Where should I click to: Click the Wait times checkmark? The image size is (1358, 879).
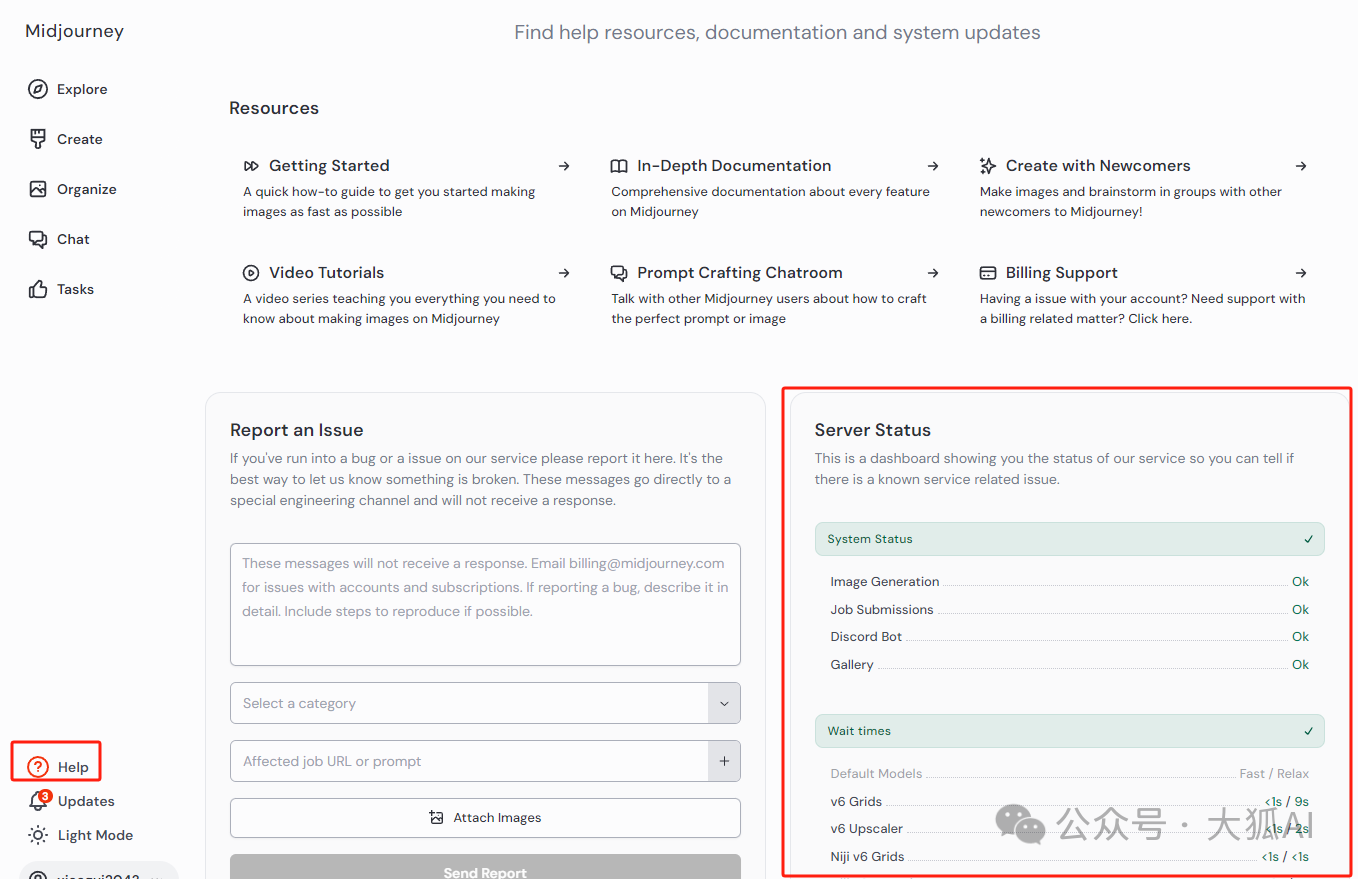pos(1309,731)
